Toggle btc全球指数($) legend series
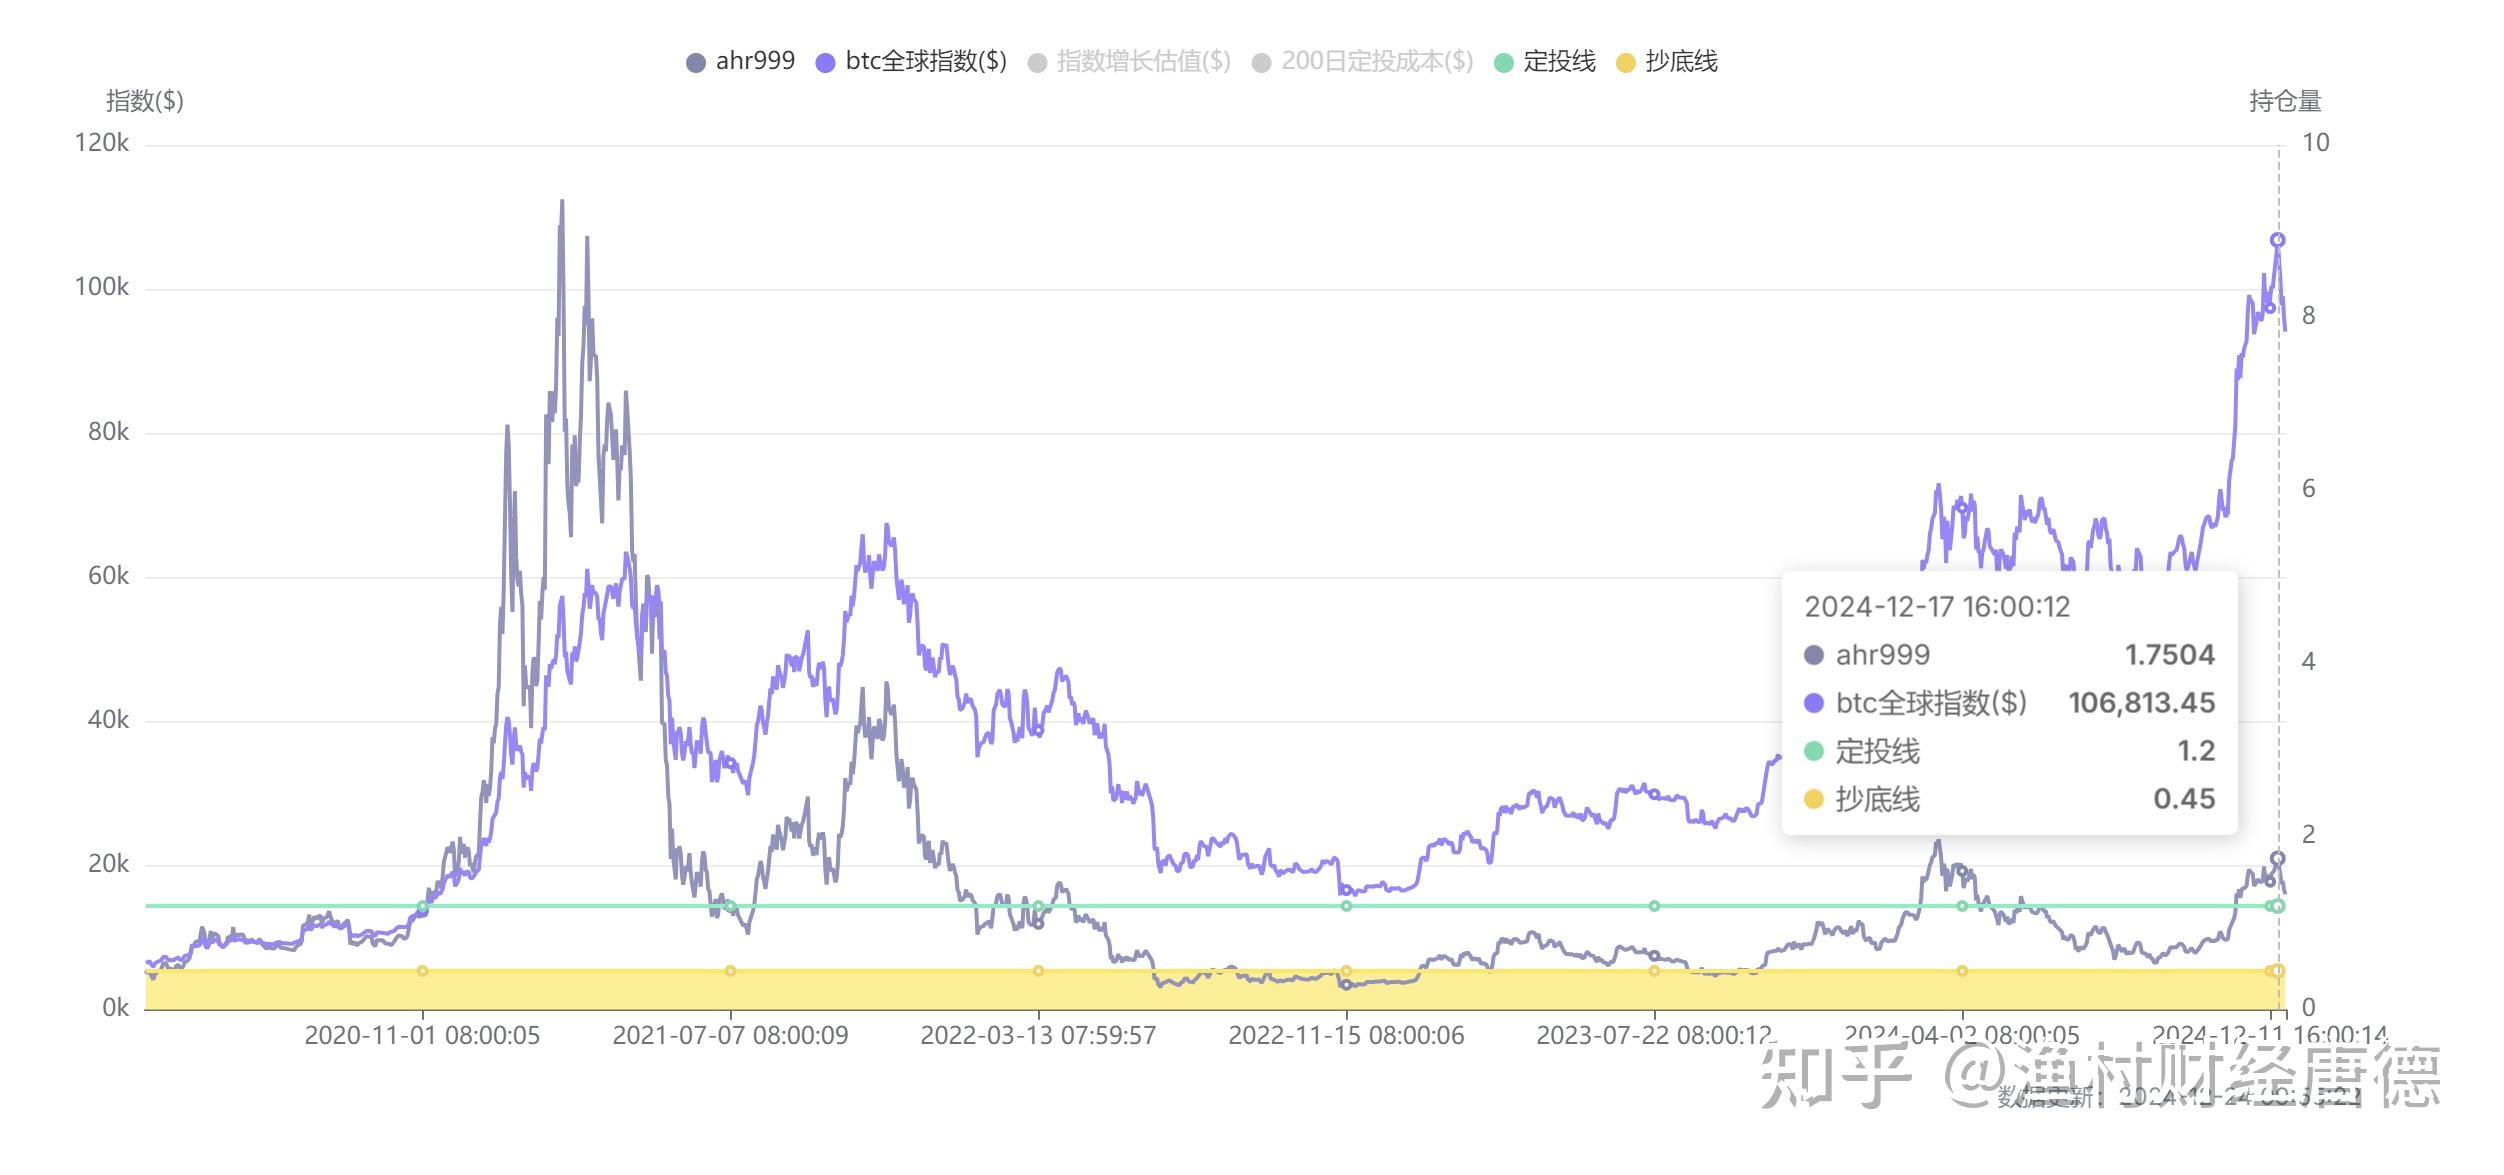The image size is (2504, 1175). 911,62
